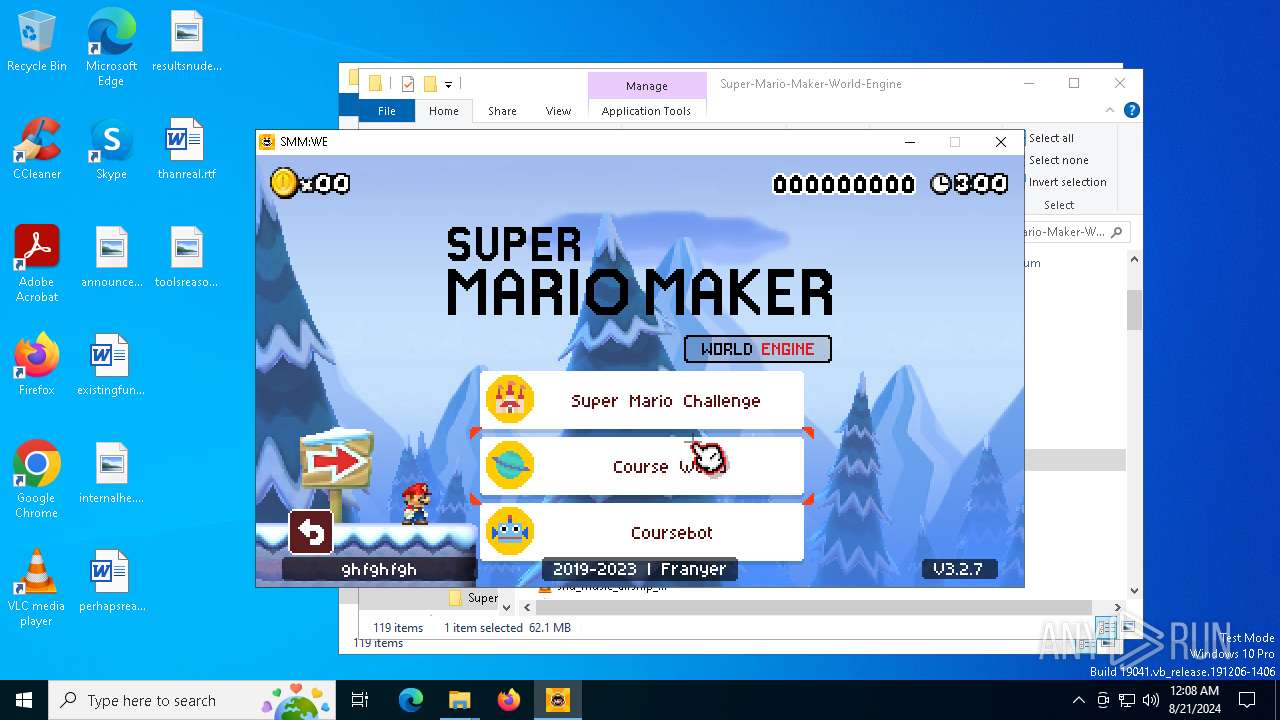Open the Recycle Bin desktop icon
Image resolution: width=1280 pixels, height=720 pixels.
(x=37, y=42)
